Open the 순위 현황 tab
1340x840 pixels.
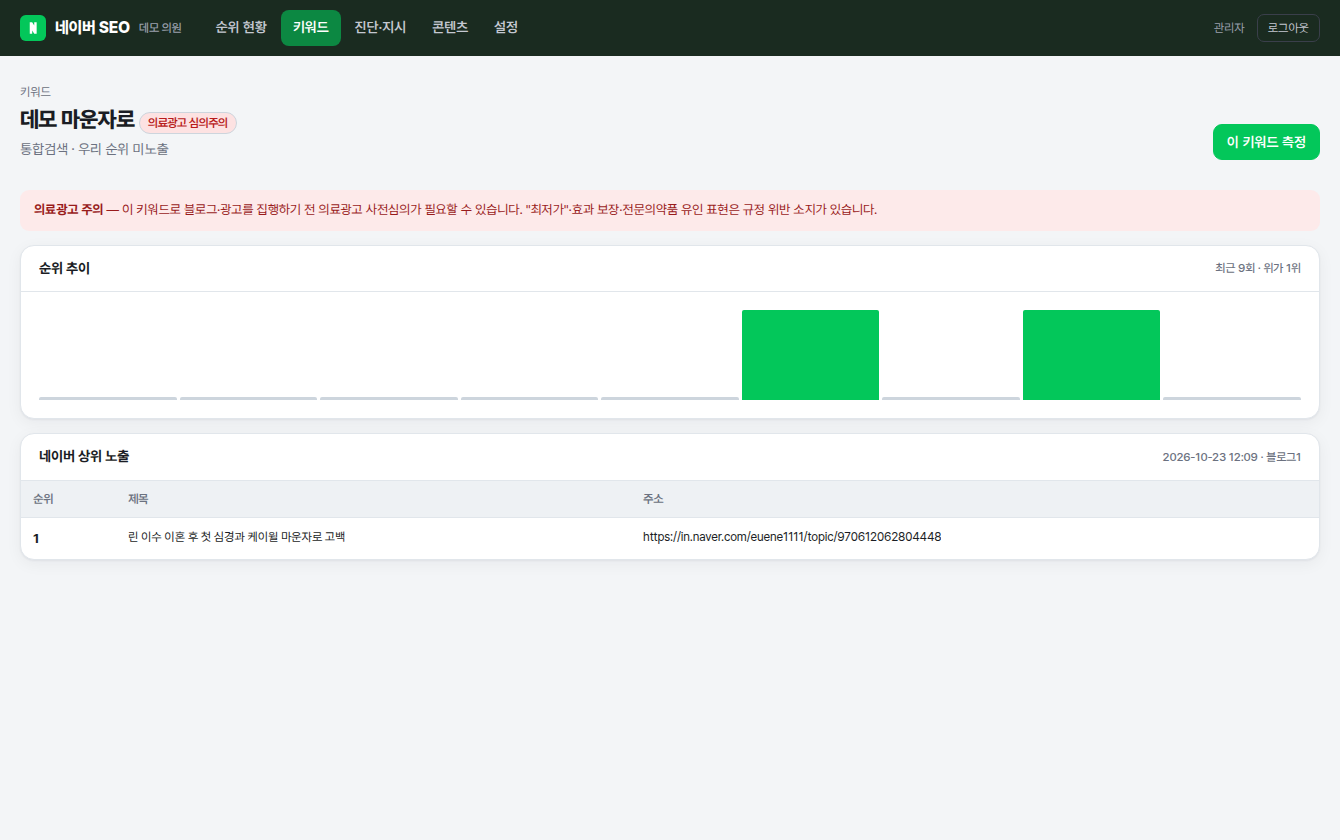coord(241,28)
